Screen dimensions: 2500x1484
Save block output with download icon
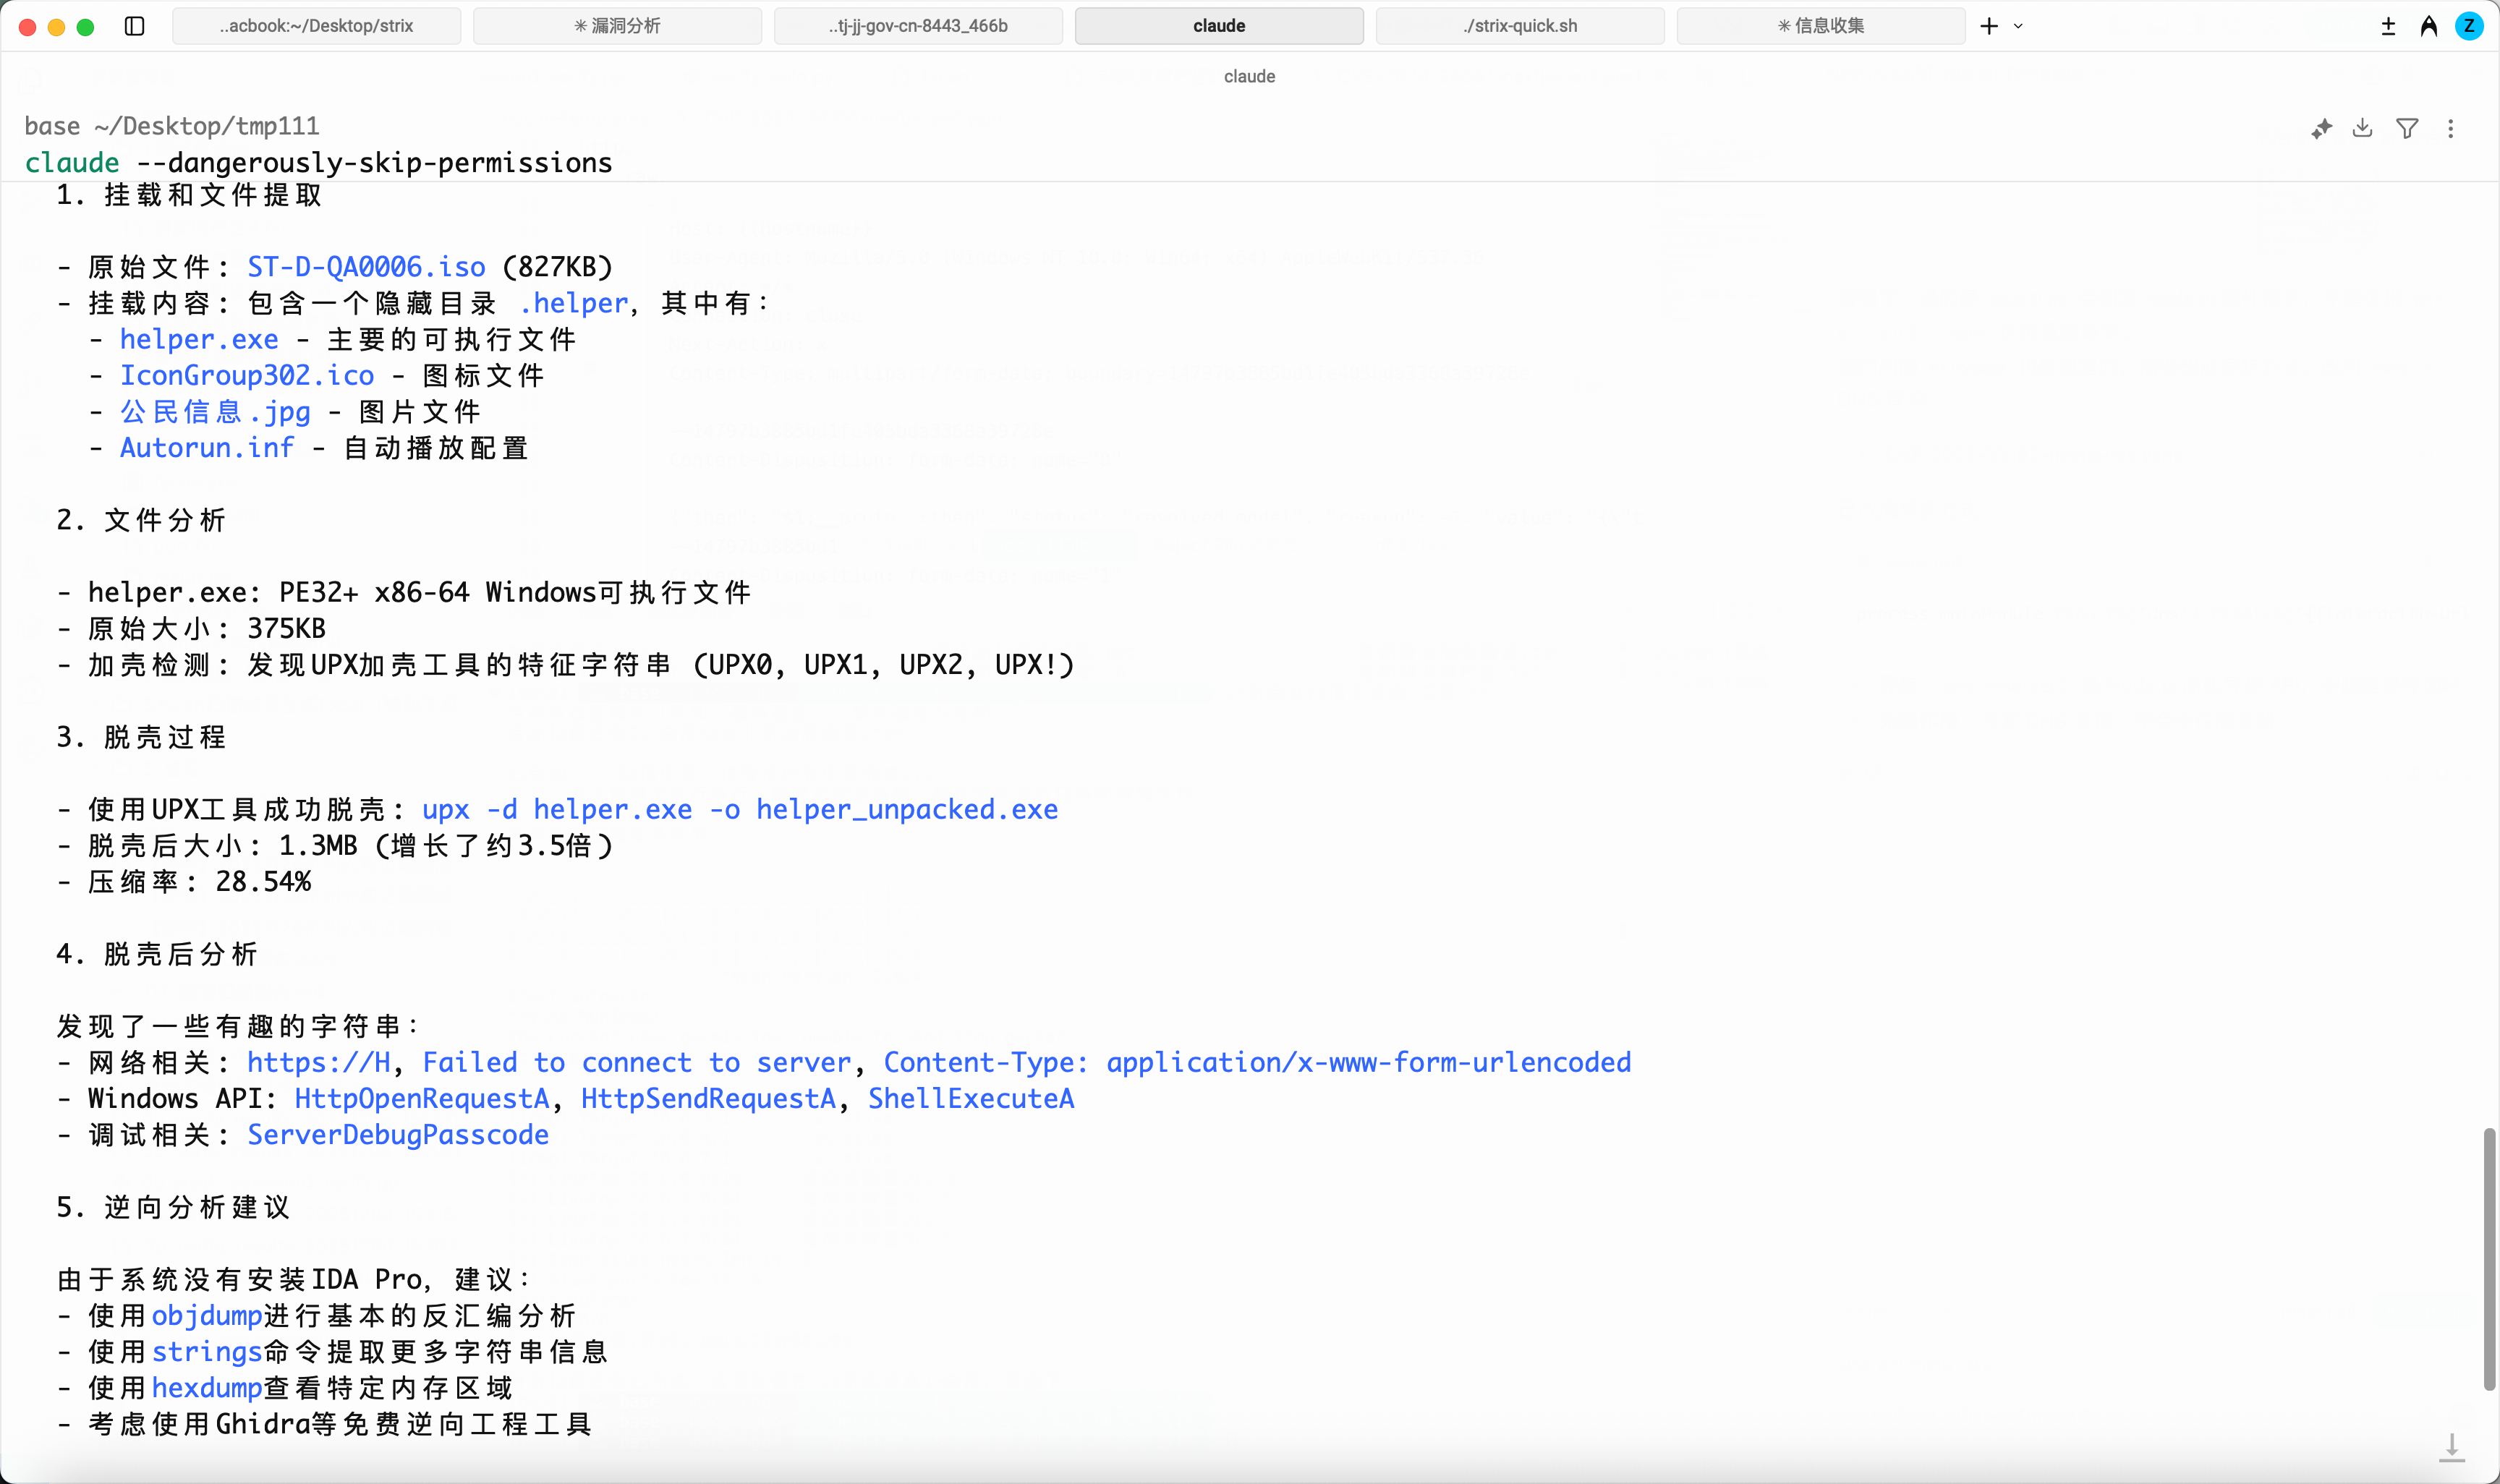(2362, 128)
